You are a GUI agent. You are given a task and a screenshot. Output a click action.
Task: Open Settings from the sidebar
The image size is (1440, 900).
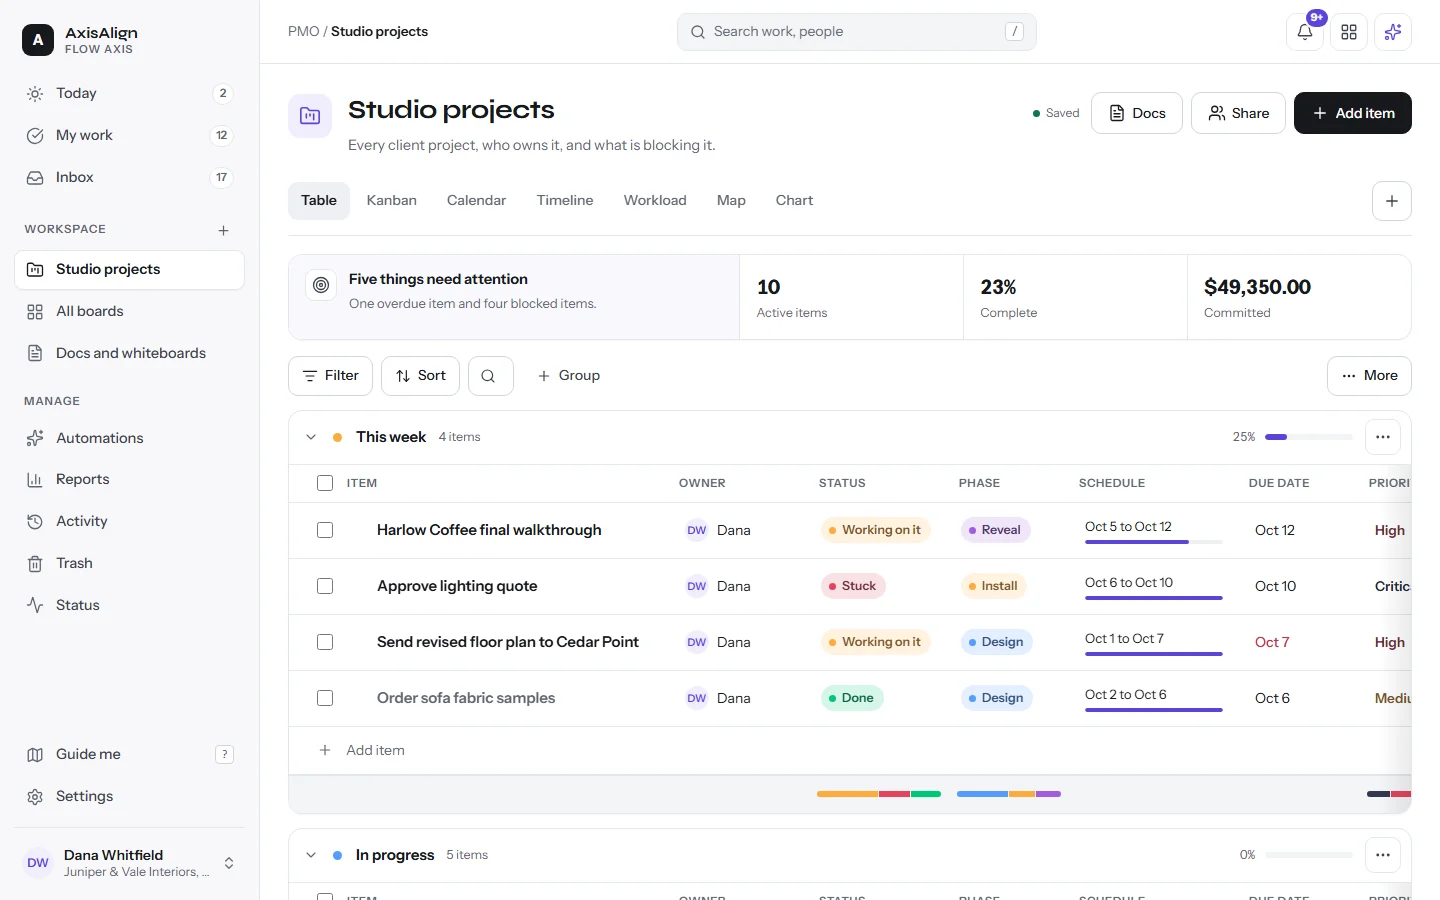click(129, 797)
